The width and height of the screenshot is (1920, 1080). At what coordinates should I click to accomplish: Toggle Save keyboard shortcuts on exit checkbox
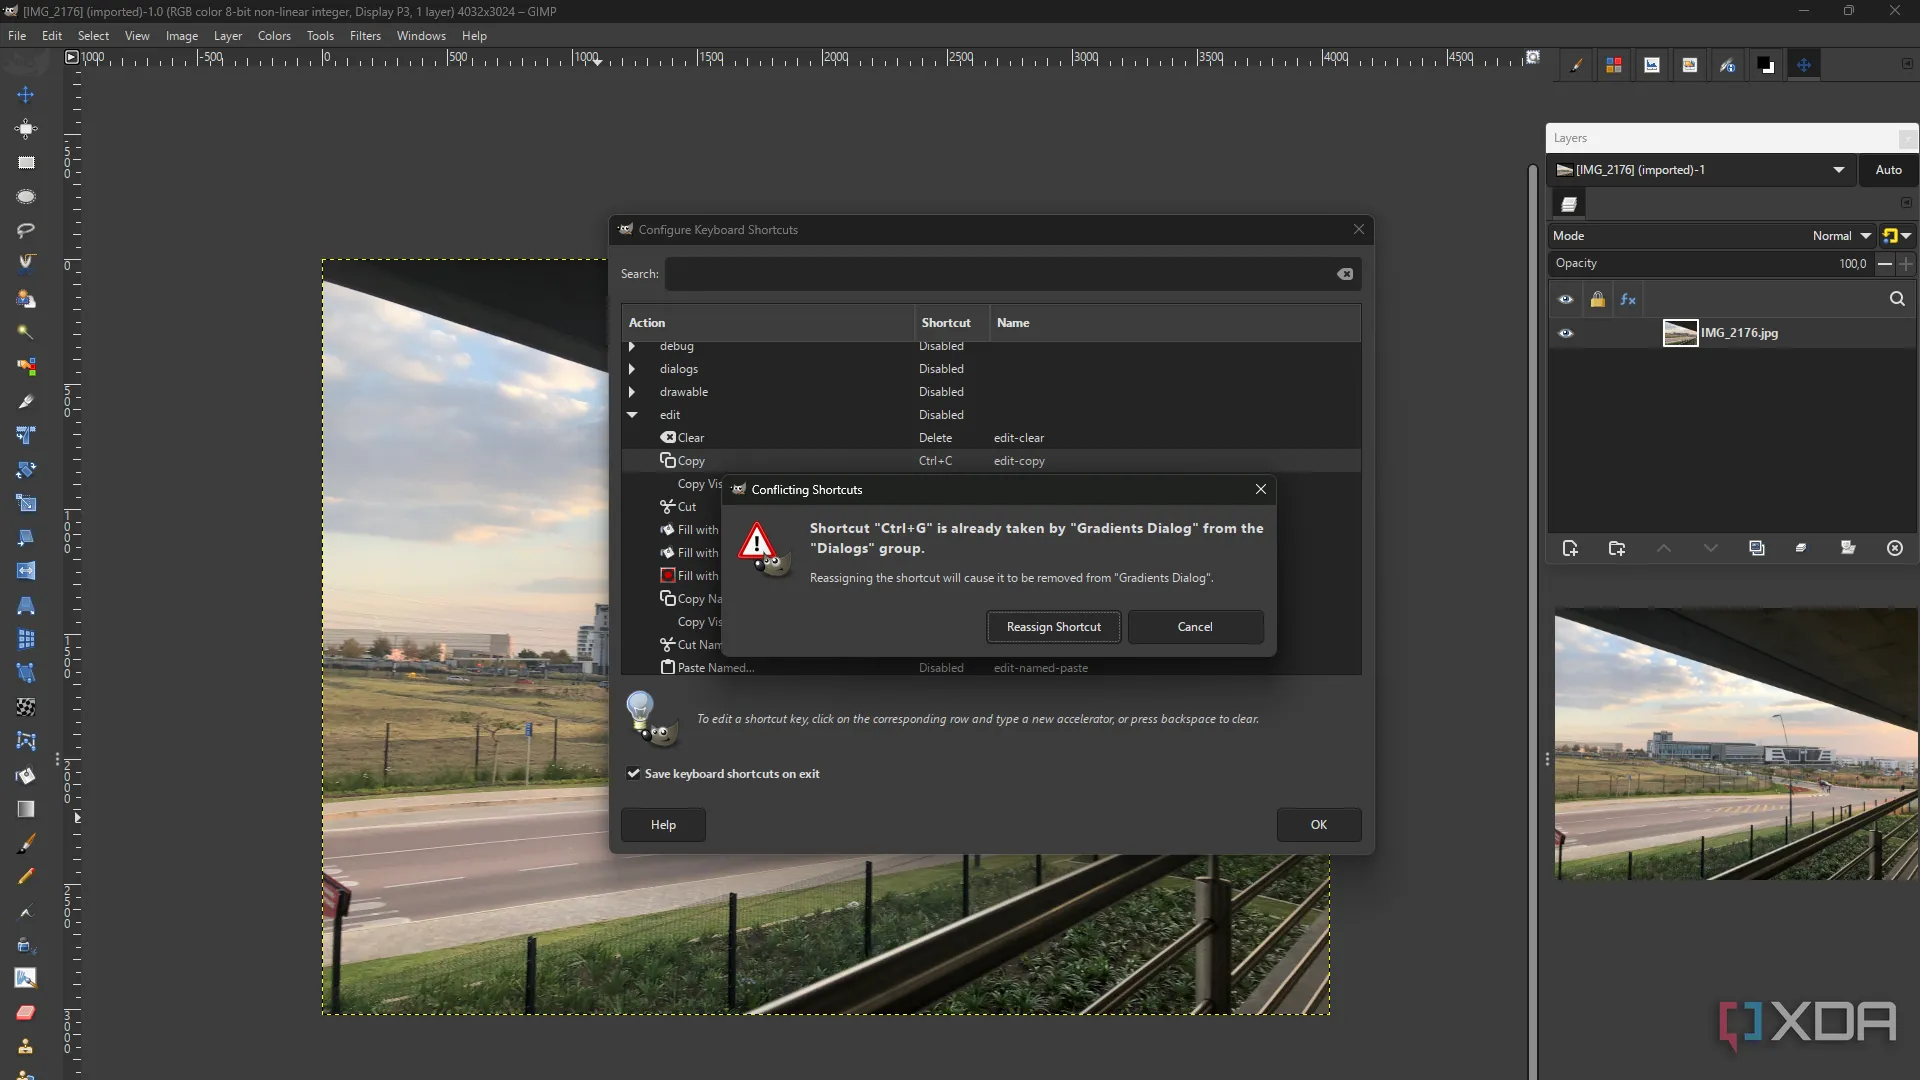633,773
